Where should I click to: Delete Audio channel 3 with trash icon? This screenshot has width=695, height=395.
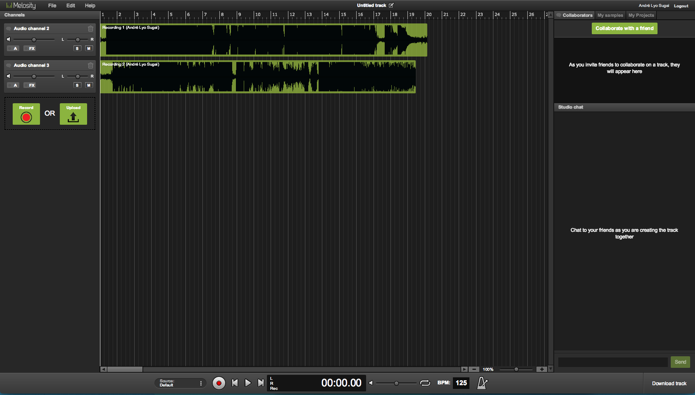point(90,65)
